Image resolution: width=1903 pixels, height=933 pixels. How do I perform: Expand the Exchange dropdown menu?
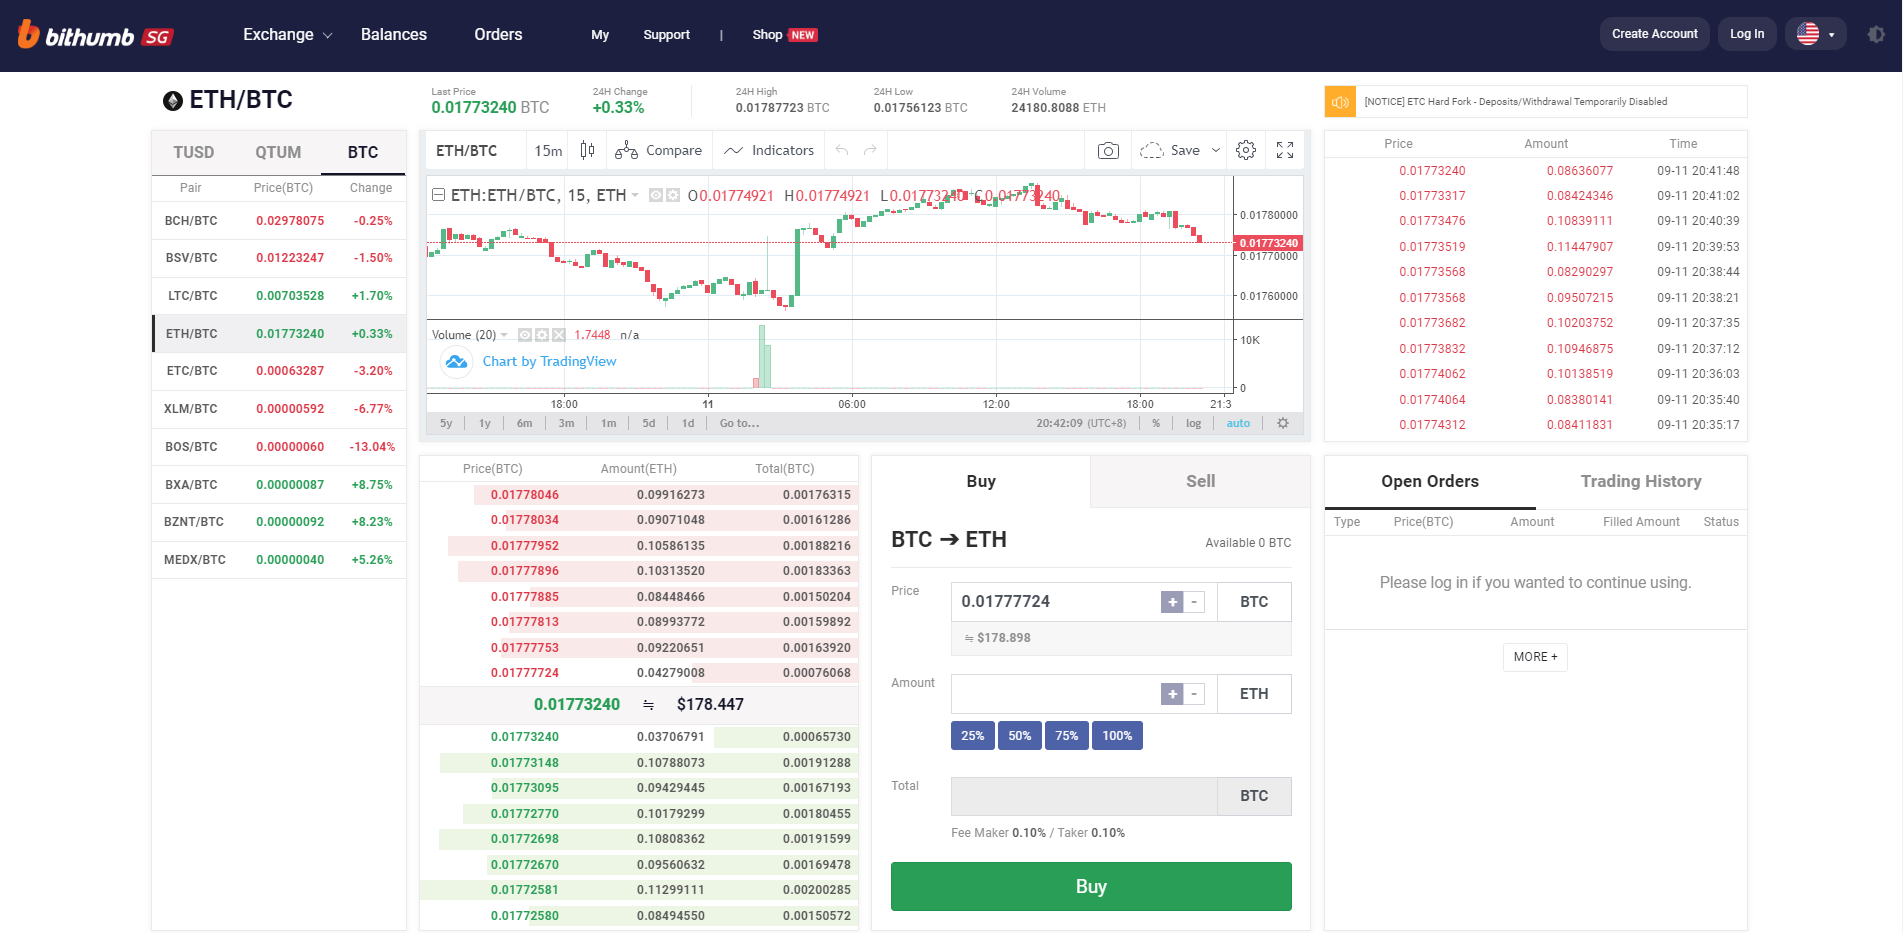click(x=287, y=35)
